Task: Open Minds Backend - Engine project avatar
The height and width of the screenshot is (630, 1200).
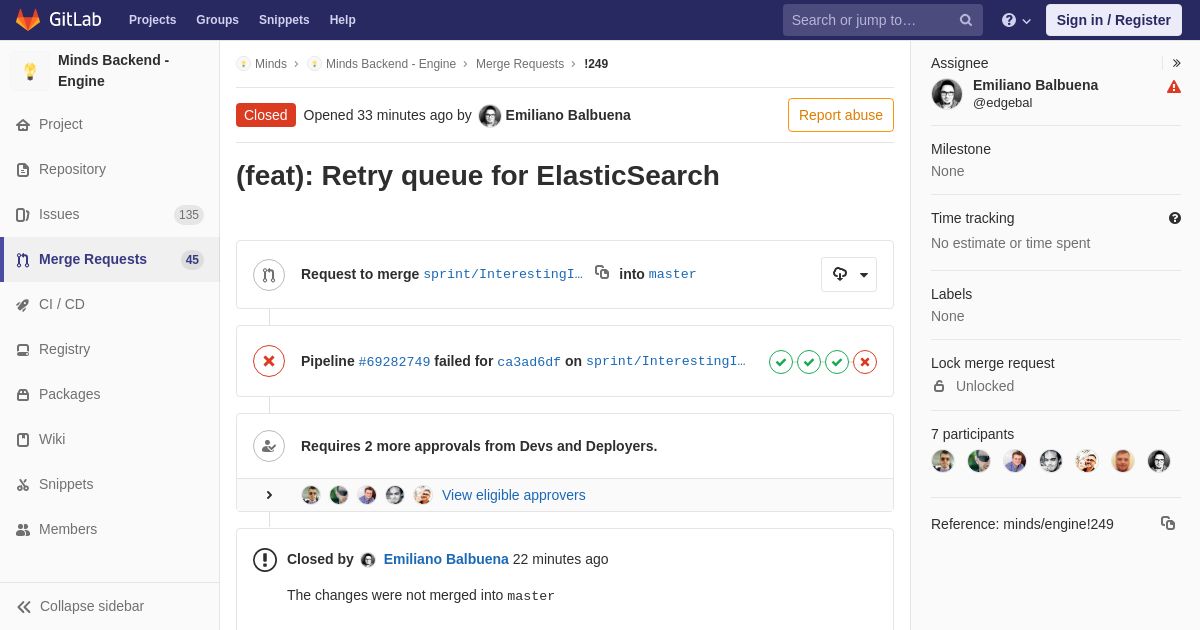Action: [x=30, y=71]
